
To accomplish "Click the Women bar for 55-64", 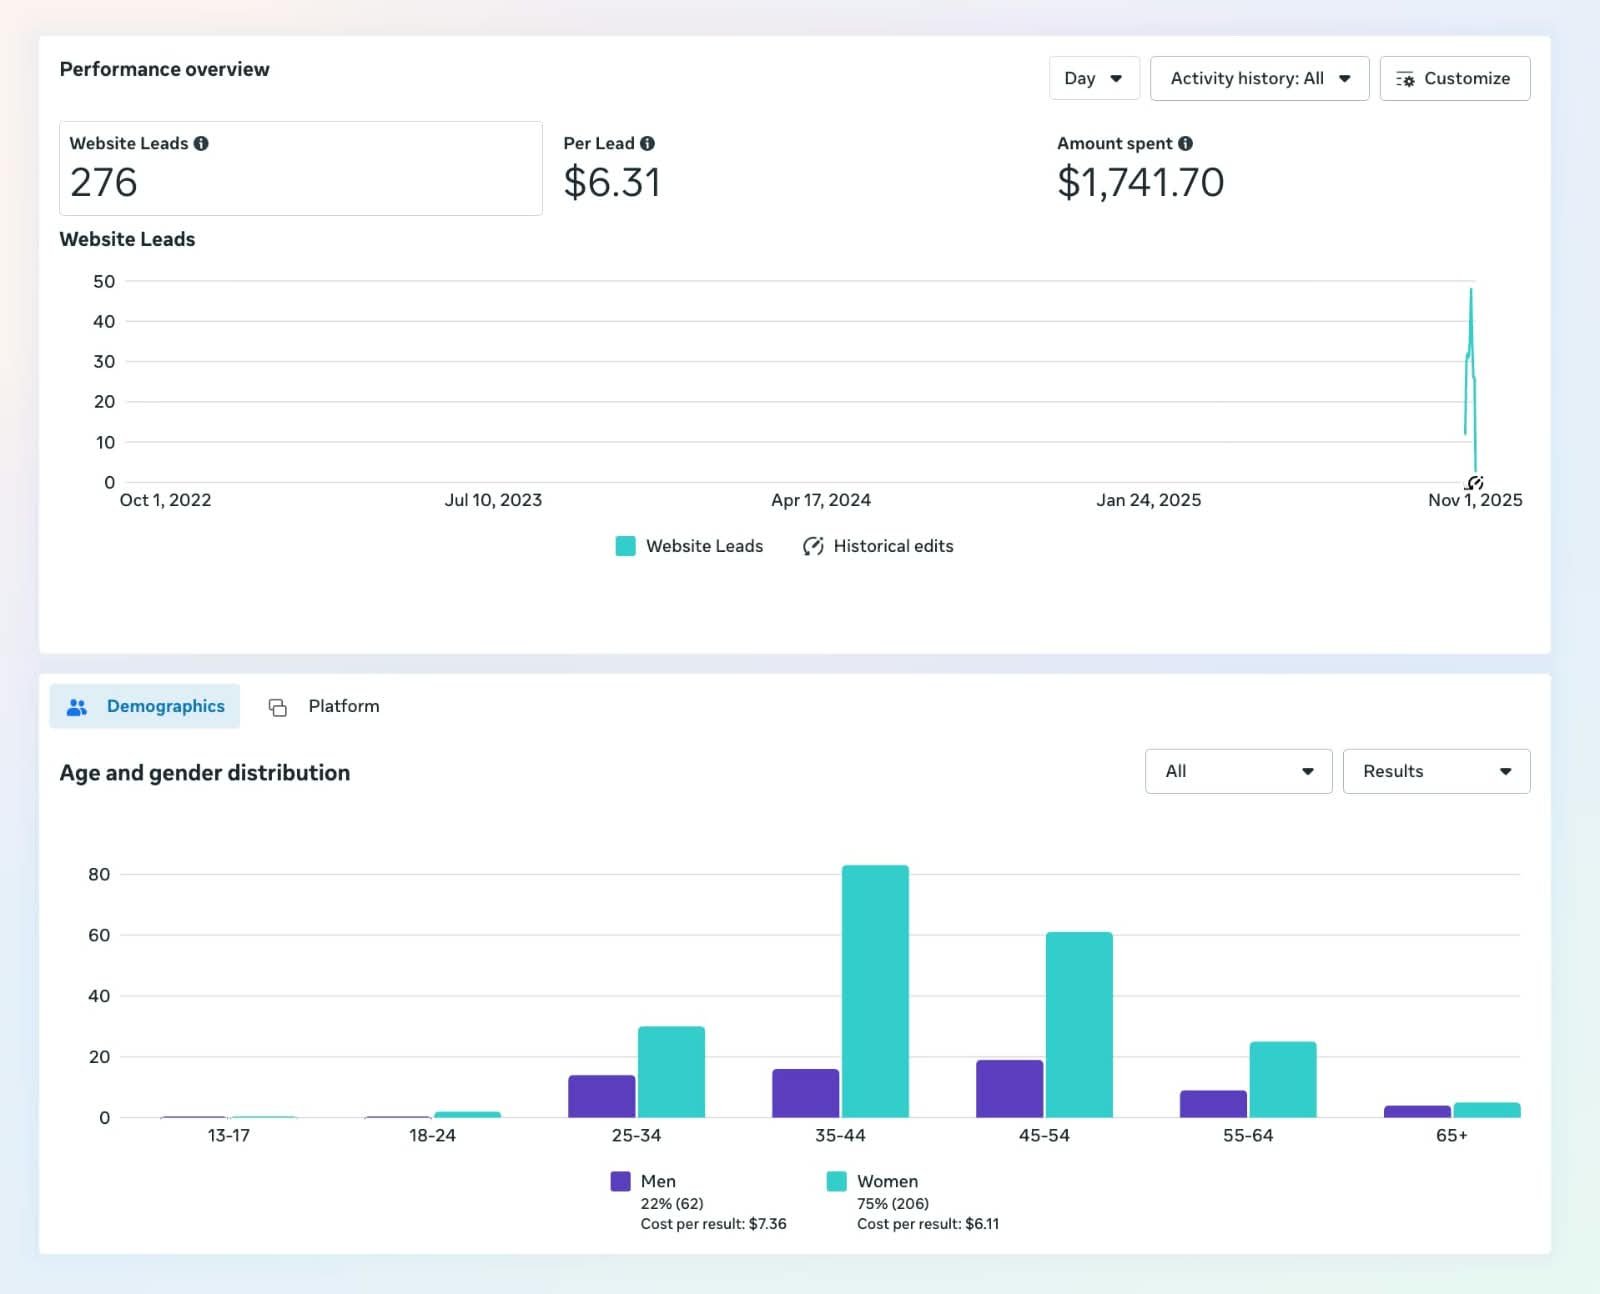I will click(1283, 1079).
